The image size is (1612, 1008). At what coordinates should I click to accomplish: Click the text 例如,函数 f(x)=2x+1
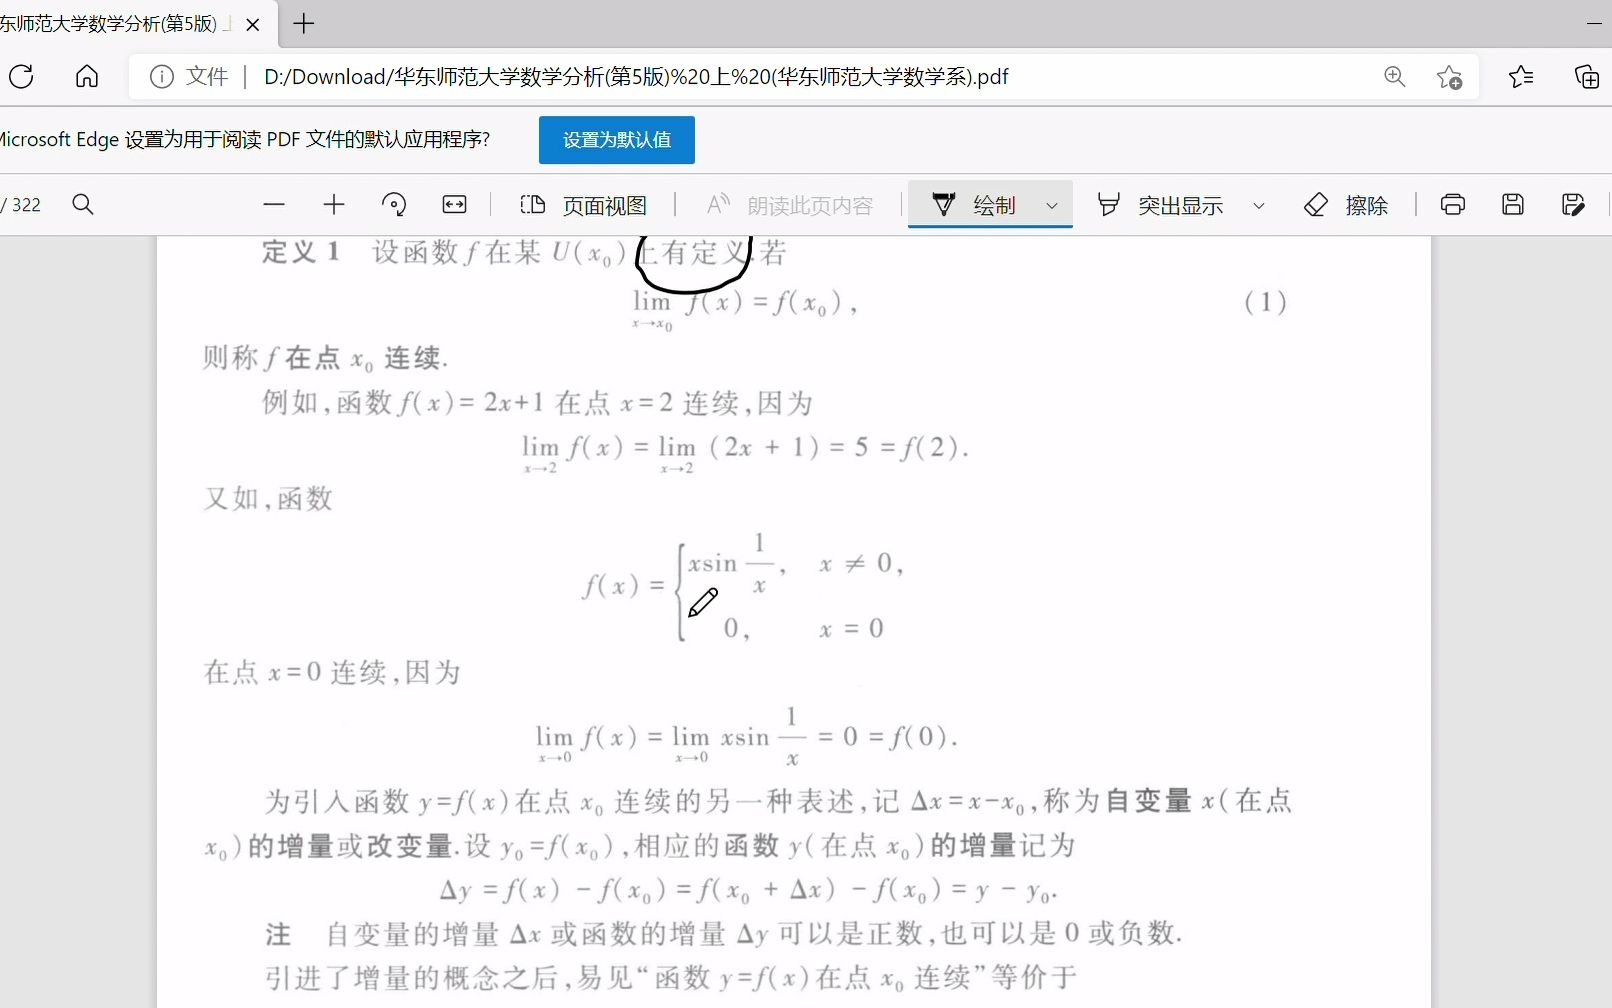[x=403, y=403]
